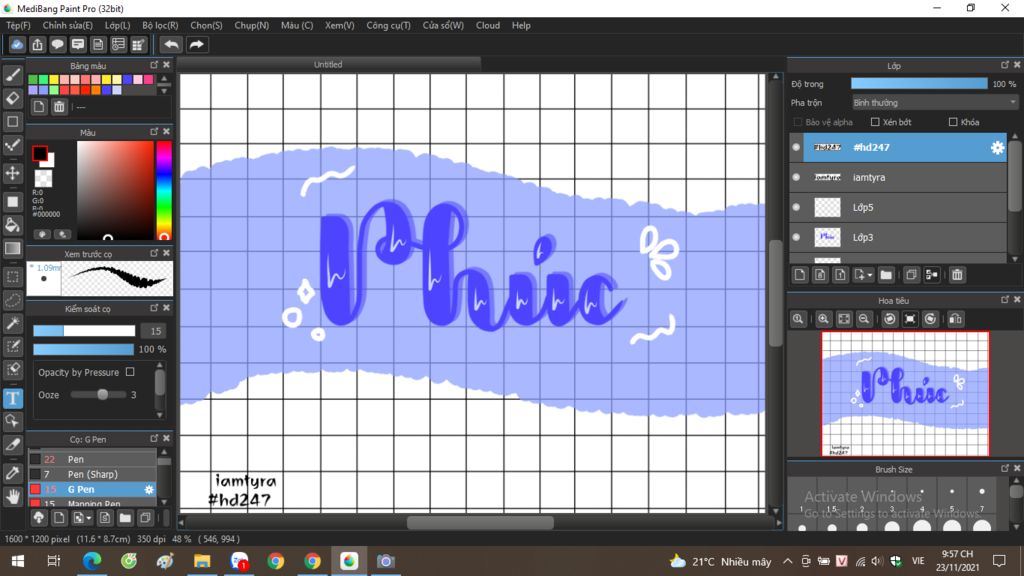The image size is (1024, 576).
Task: Toggle visibility of #hd247 layer
Action: [796, 148]
